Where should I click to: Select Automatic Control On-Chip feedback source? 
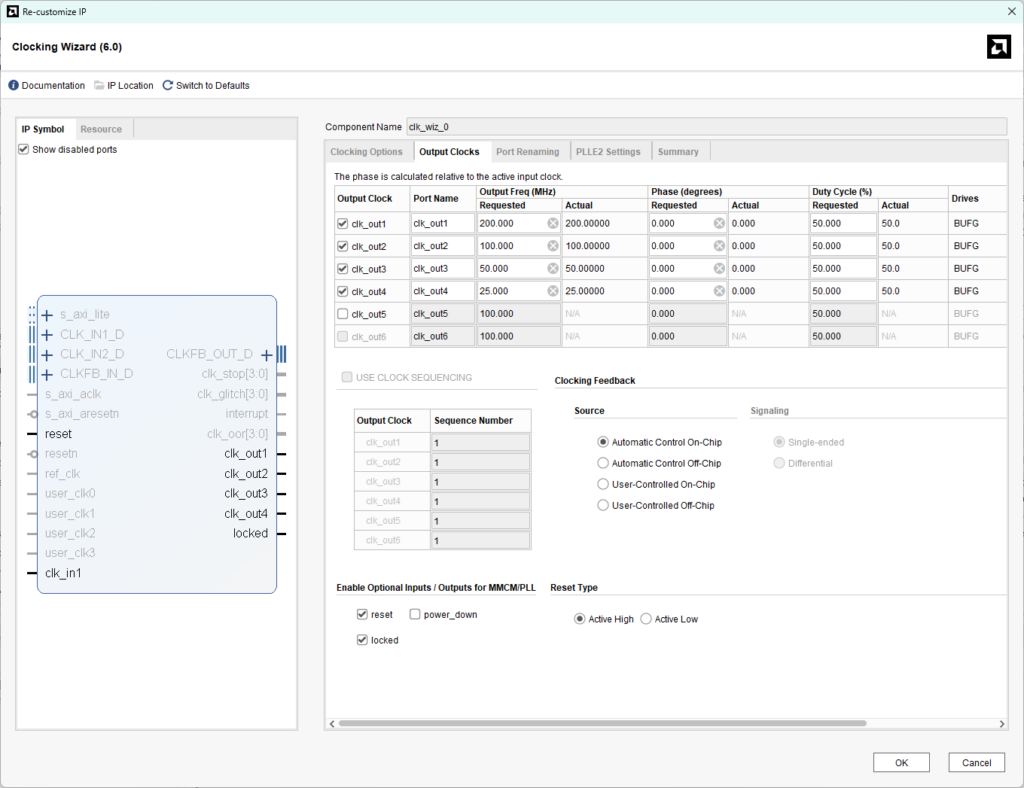point(603,442)
